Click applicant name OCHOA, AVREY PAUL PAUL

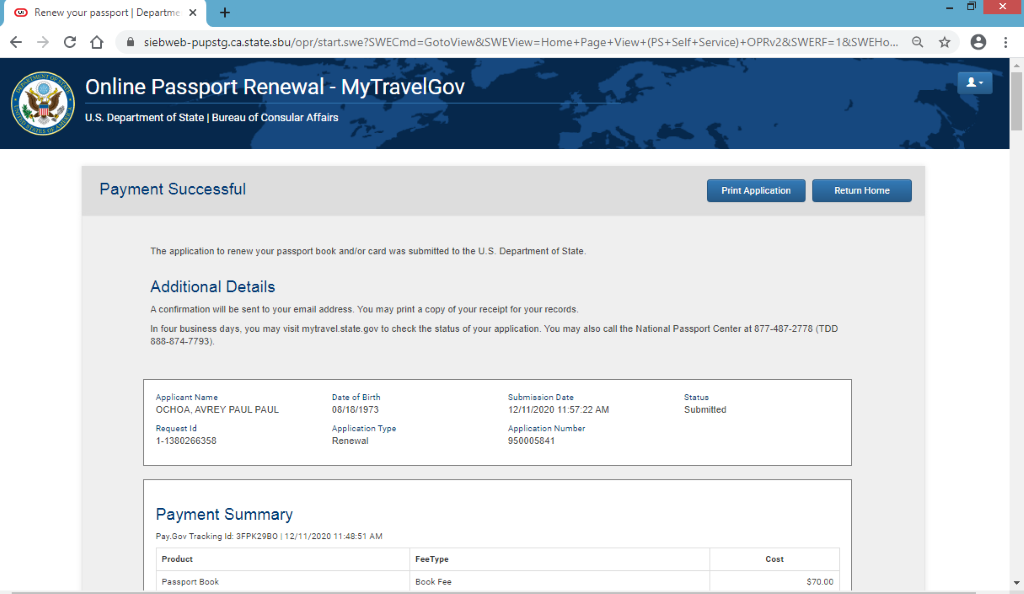[x=217, y=410]
